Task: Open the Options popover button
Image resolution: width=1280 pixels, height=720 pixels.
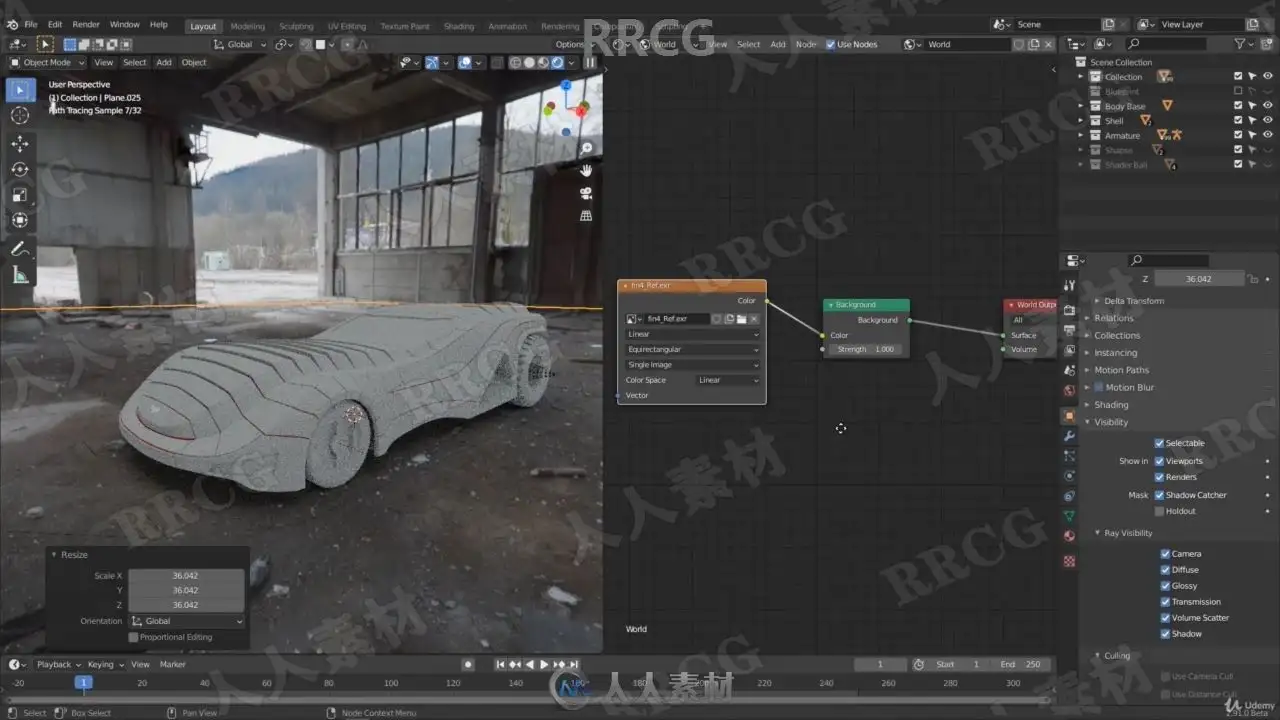Action: [x=573, y=44]
